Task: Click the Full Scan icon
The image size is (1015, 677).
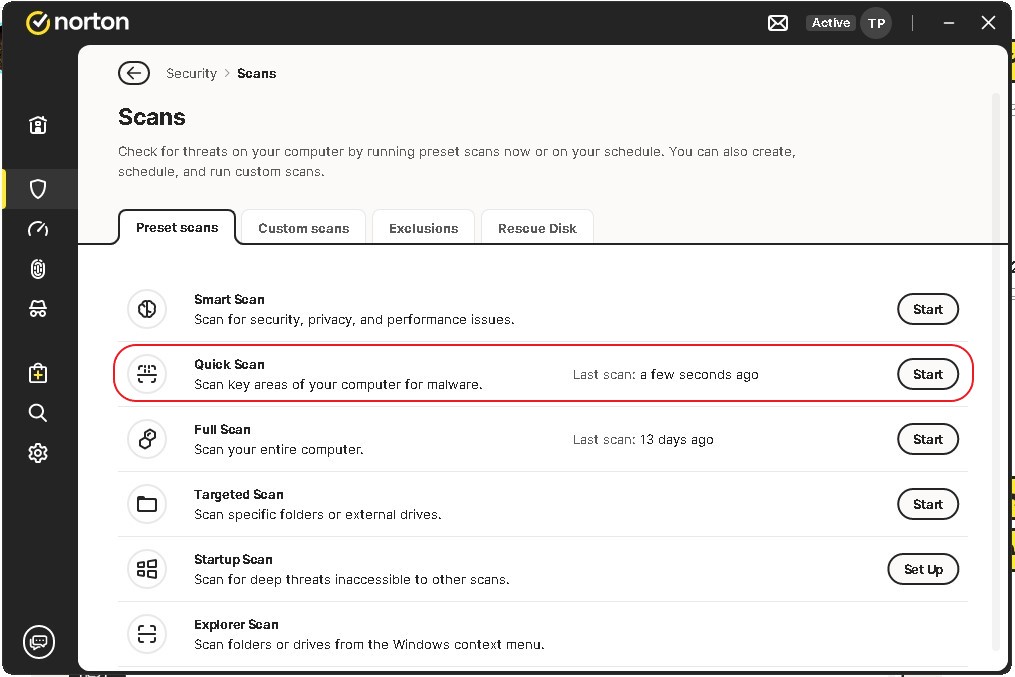Action: (147, 439)
